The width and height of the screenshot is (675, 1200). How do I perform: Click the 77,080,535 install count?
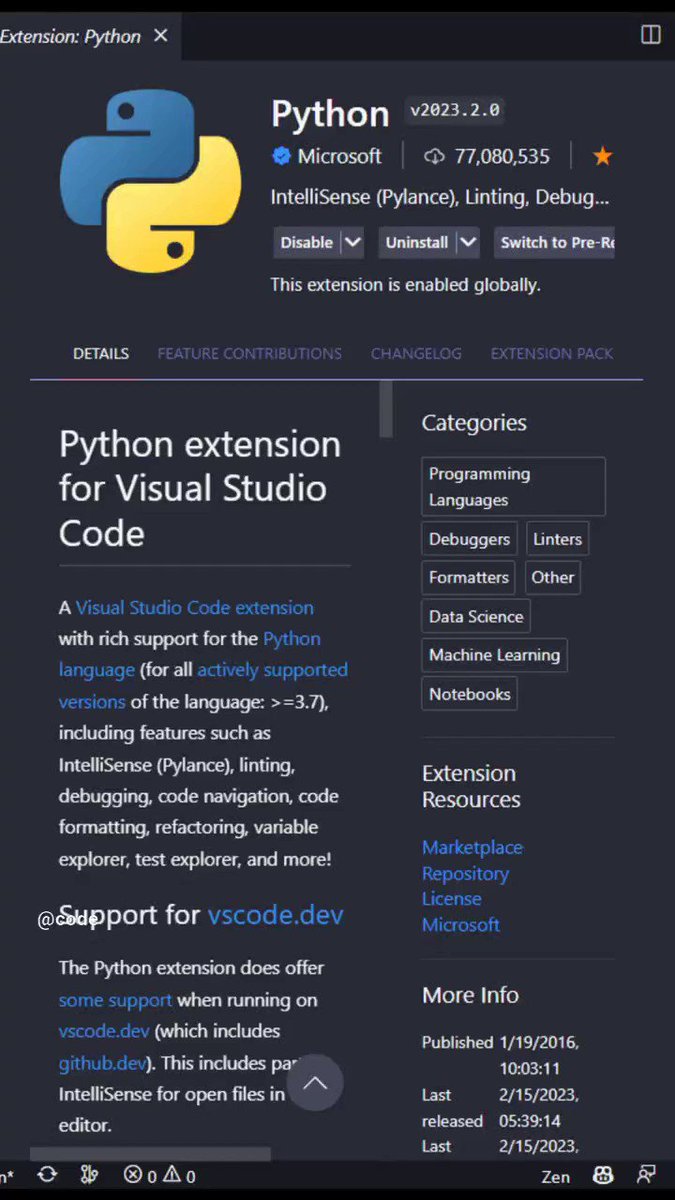click(x=502, y=156)
